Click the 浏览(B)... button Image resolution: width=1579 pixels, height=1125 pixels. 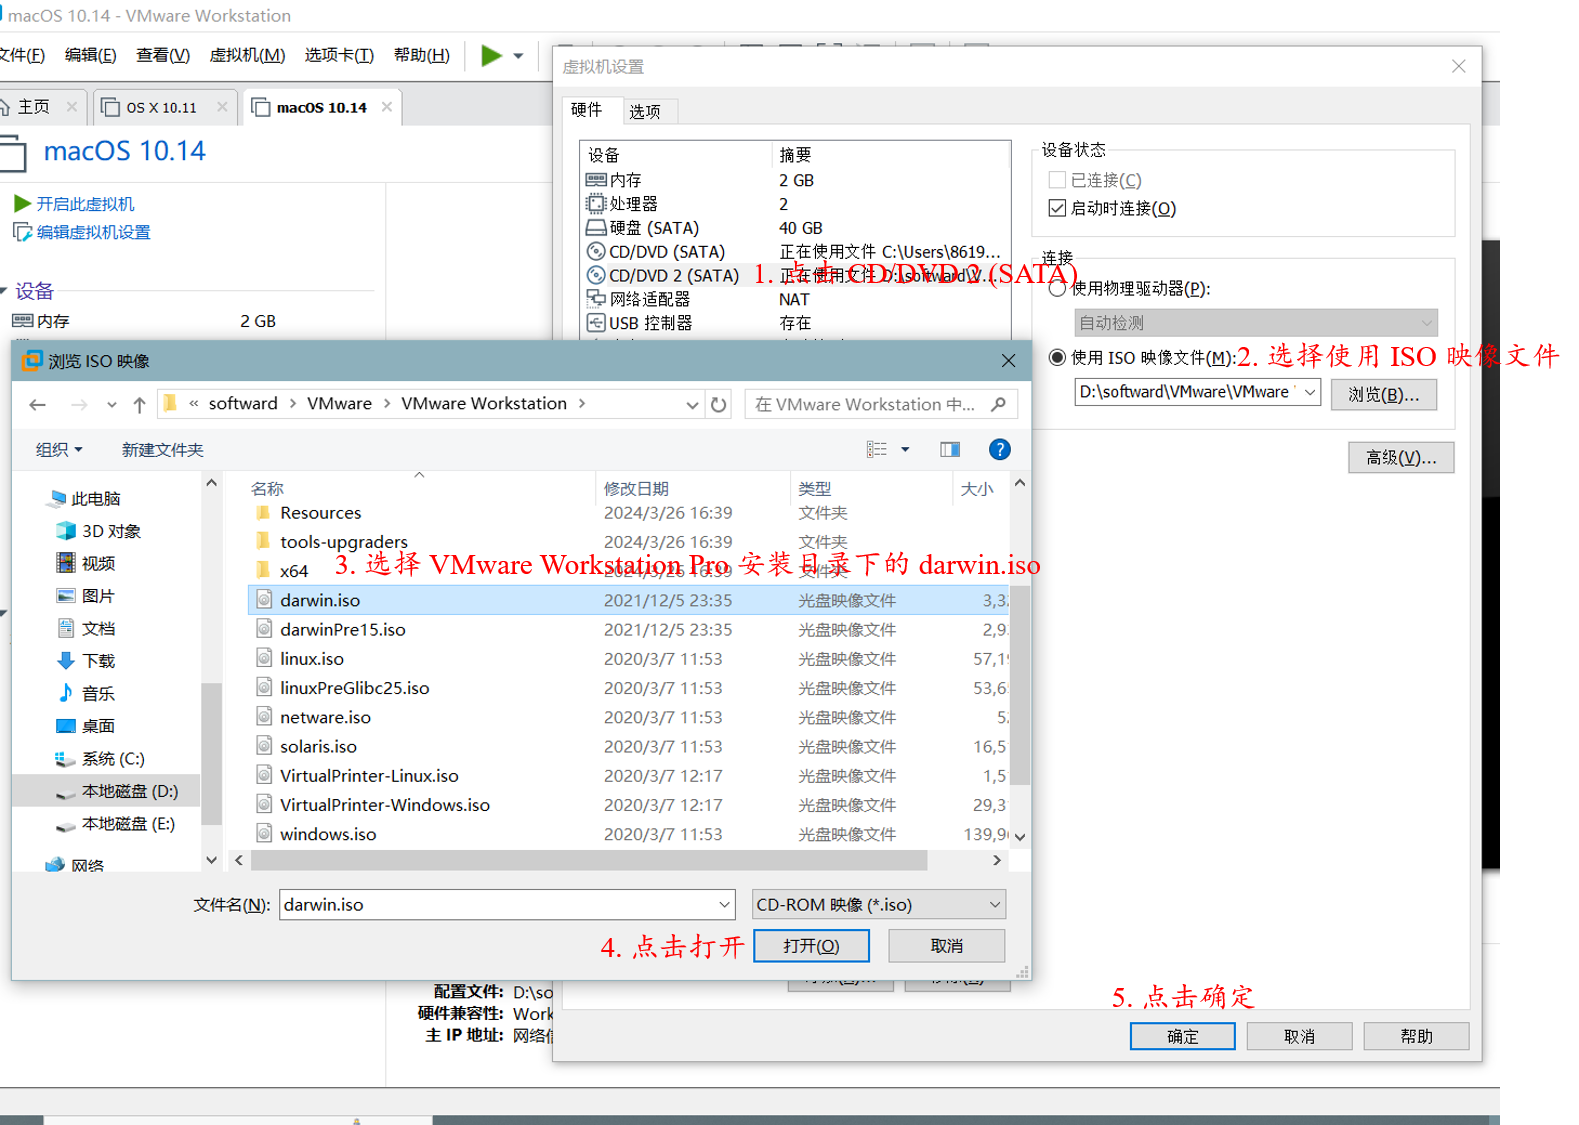tap(1383, 395)
